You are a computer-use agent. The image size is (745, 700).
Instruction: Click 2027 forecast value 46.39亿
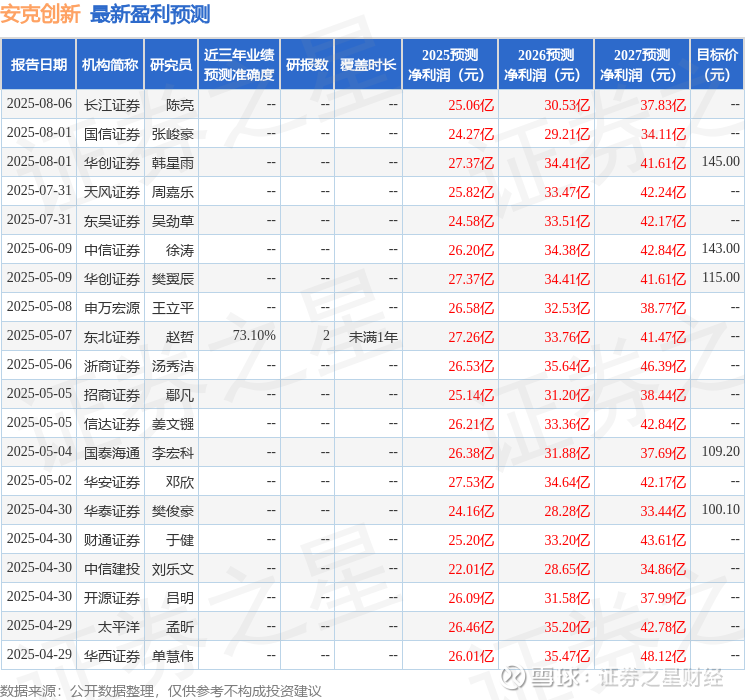[x=663, y=366]
